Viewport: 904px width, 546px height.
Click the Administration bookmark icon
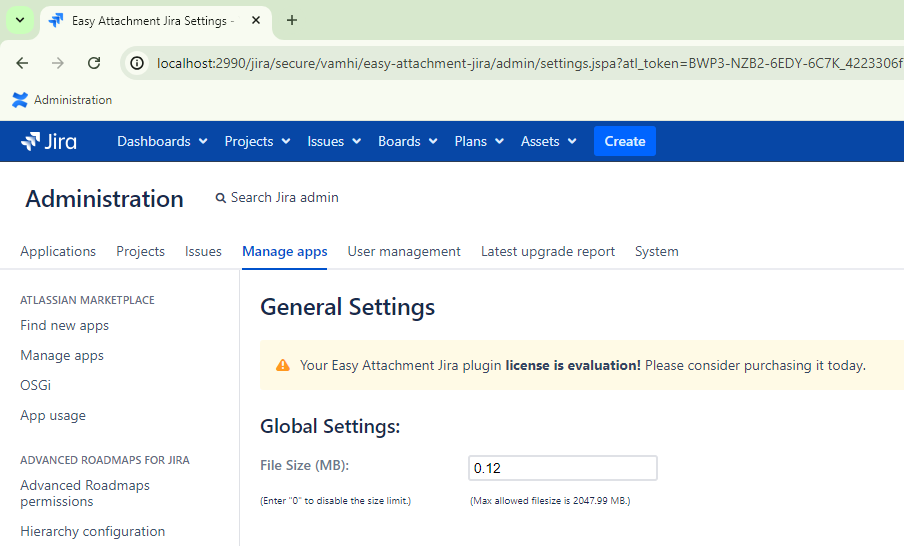click(x=20, y=100)
